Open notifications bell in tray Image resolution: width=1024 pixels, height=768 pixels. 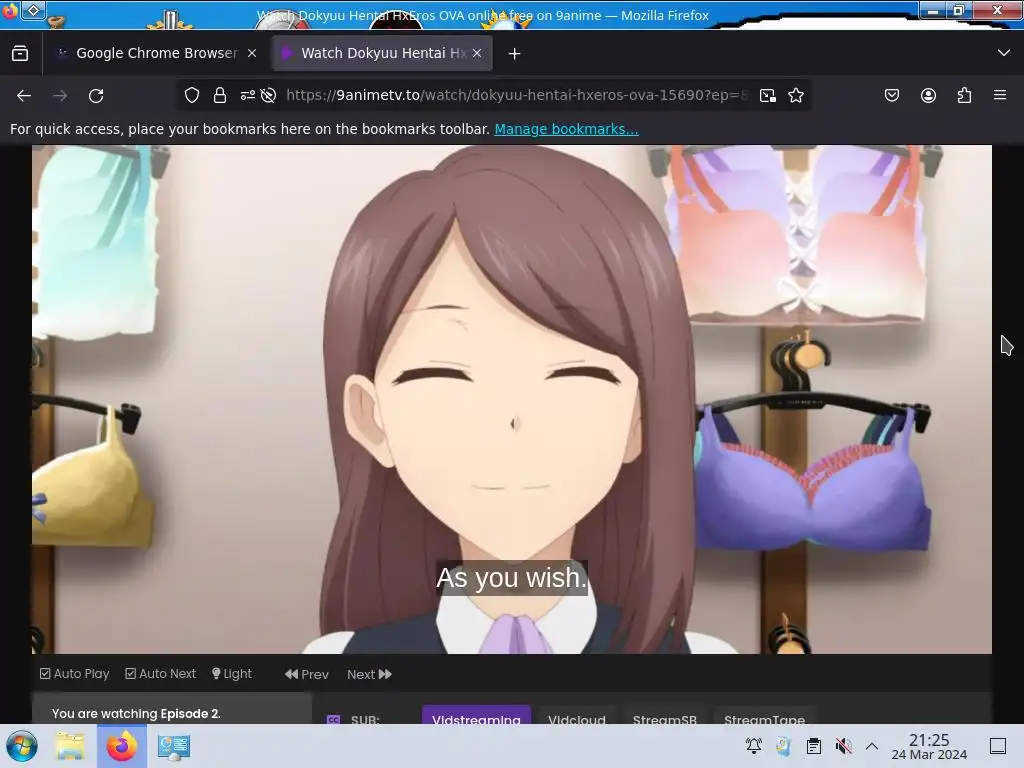tap(754, 746)
